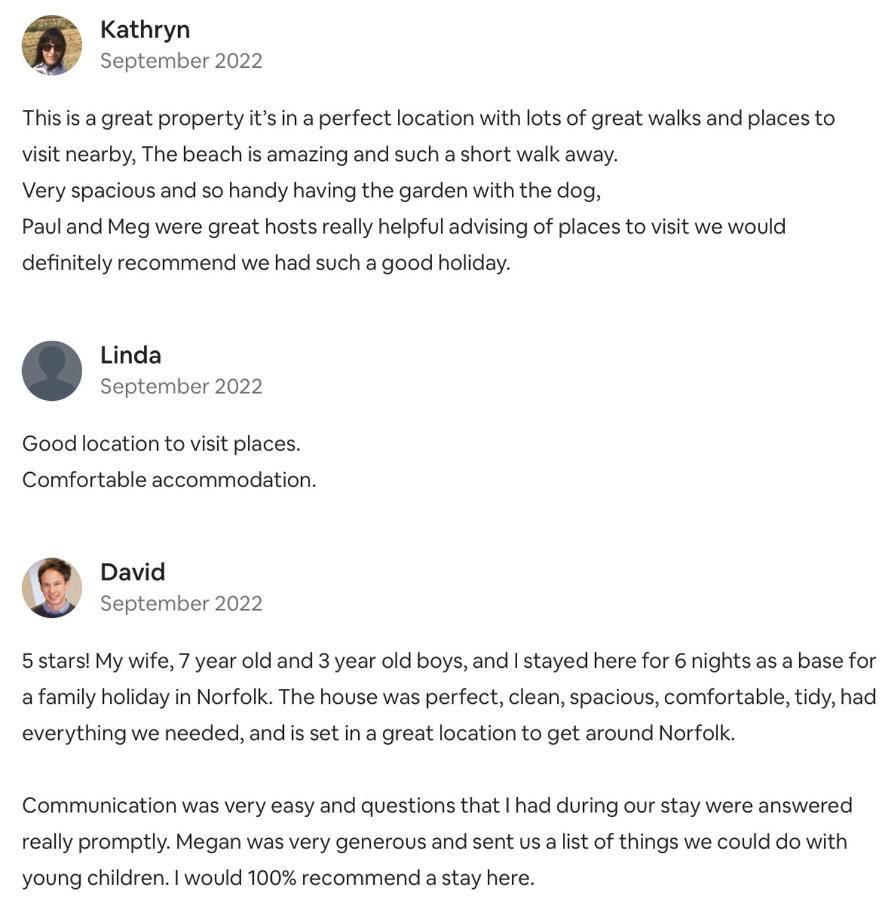Click "I would 100% recommend a stay here."

point(354,878)
